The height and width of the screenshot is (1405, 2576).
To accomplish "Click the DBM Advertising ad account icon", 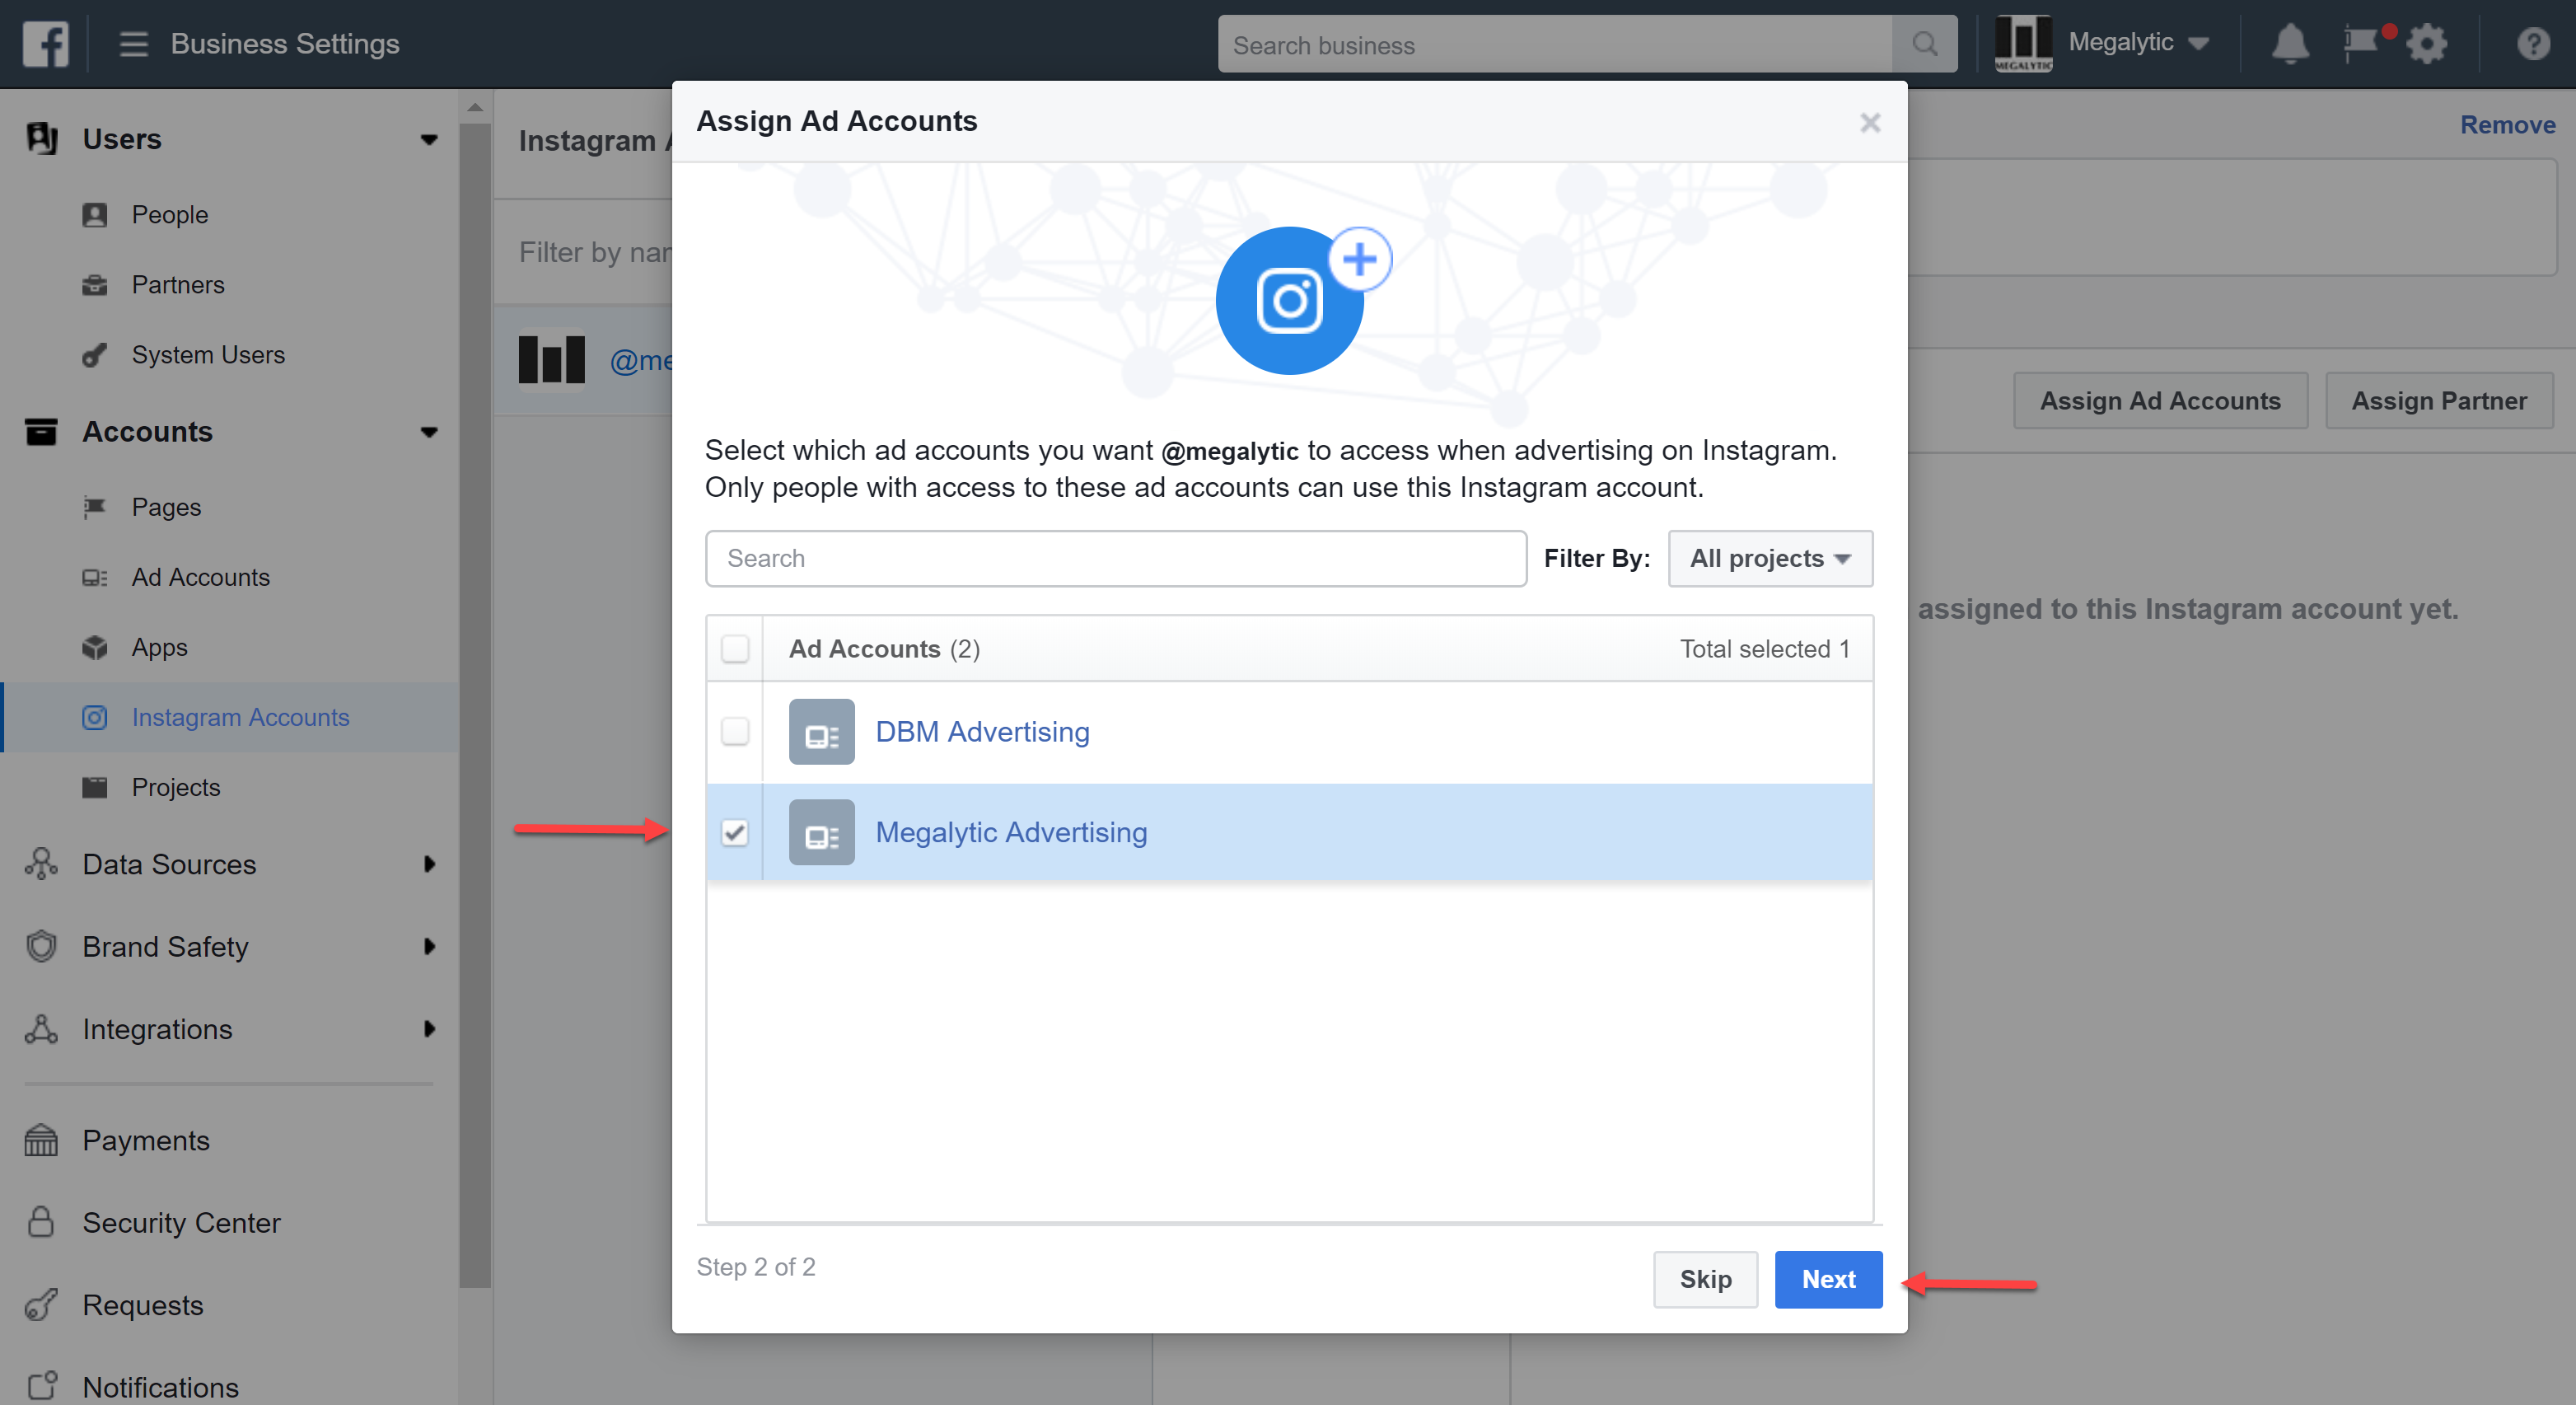I will (821, 732).
